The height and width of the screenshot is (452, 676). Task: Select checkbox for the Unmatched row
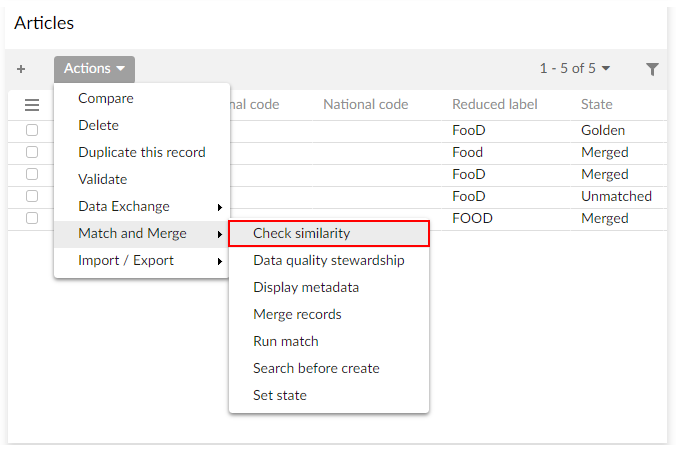coord(32,196)
